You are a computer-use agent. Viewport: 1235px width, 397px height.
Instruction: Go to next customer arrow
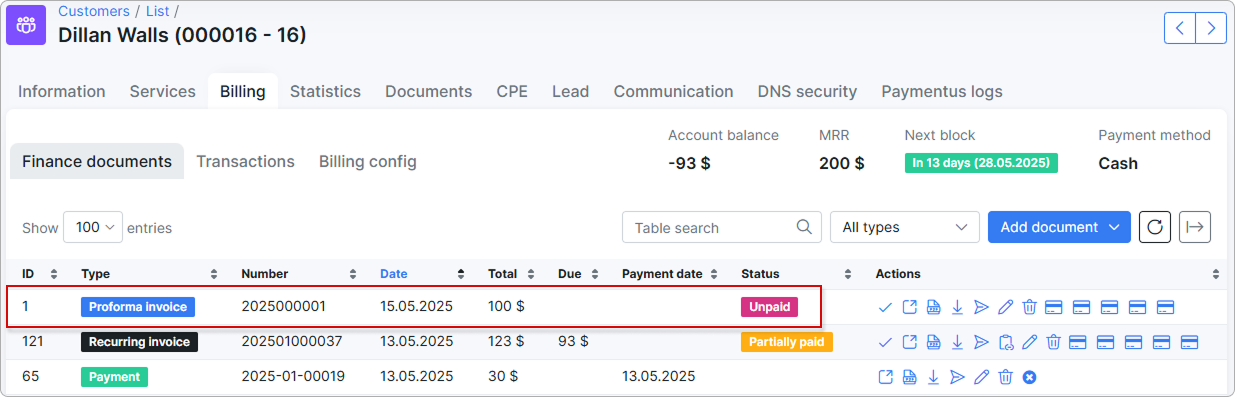click(x=1211, y=28)
